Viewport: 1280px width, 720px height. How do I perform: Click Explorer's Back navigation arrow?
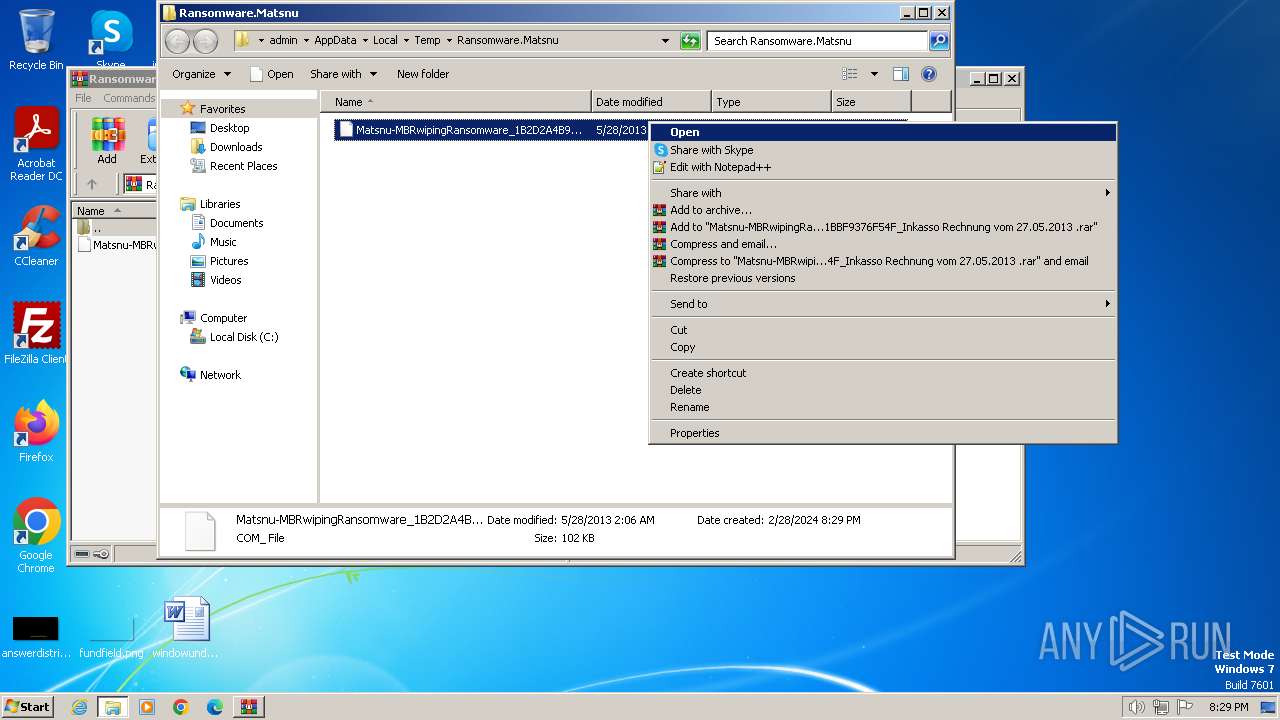coord(177,41)
